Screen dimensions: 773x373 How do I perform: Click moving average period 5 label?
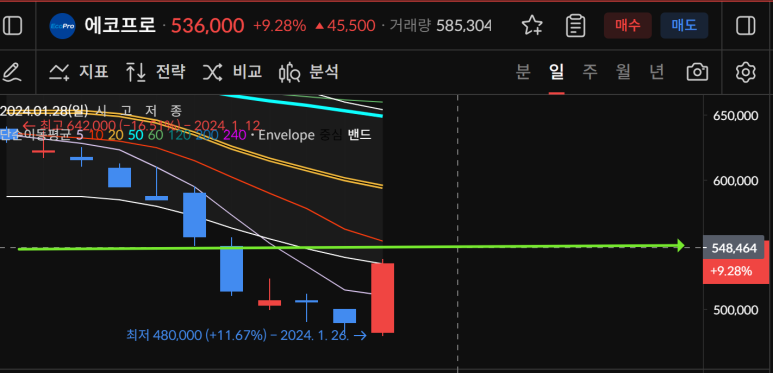click(80, 135)
